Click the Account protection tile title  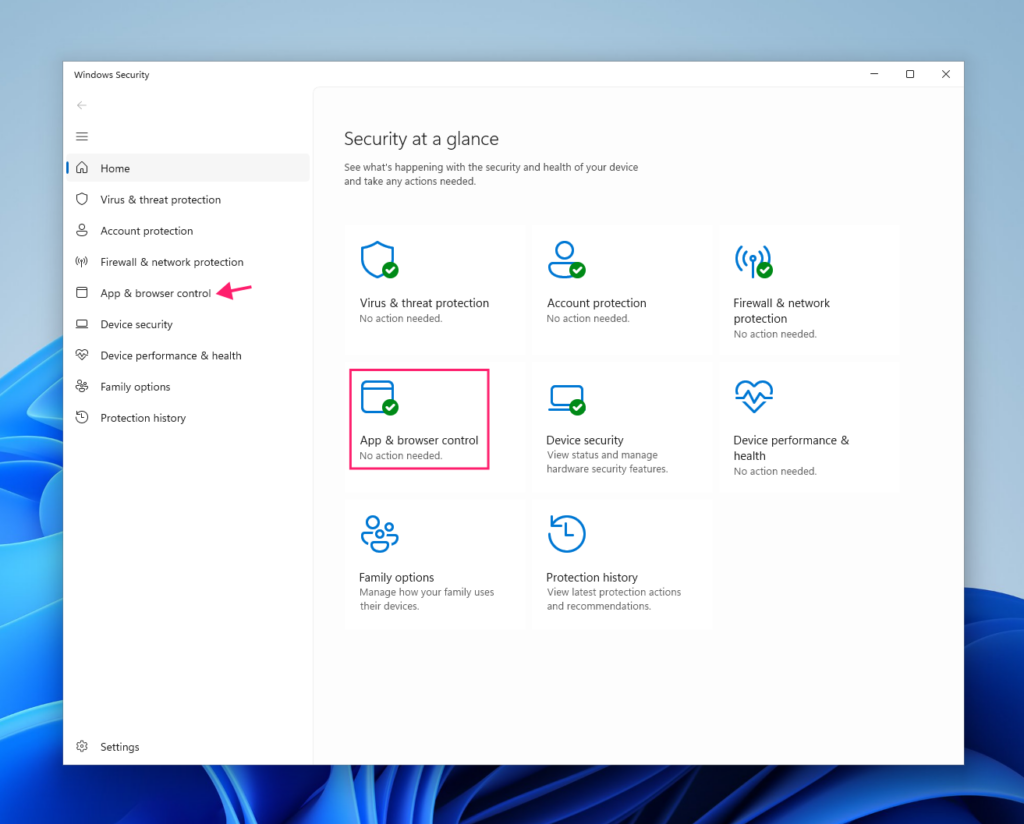coord(596,303)
